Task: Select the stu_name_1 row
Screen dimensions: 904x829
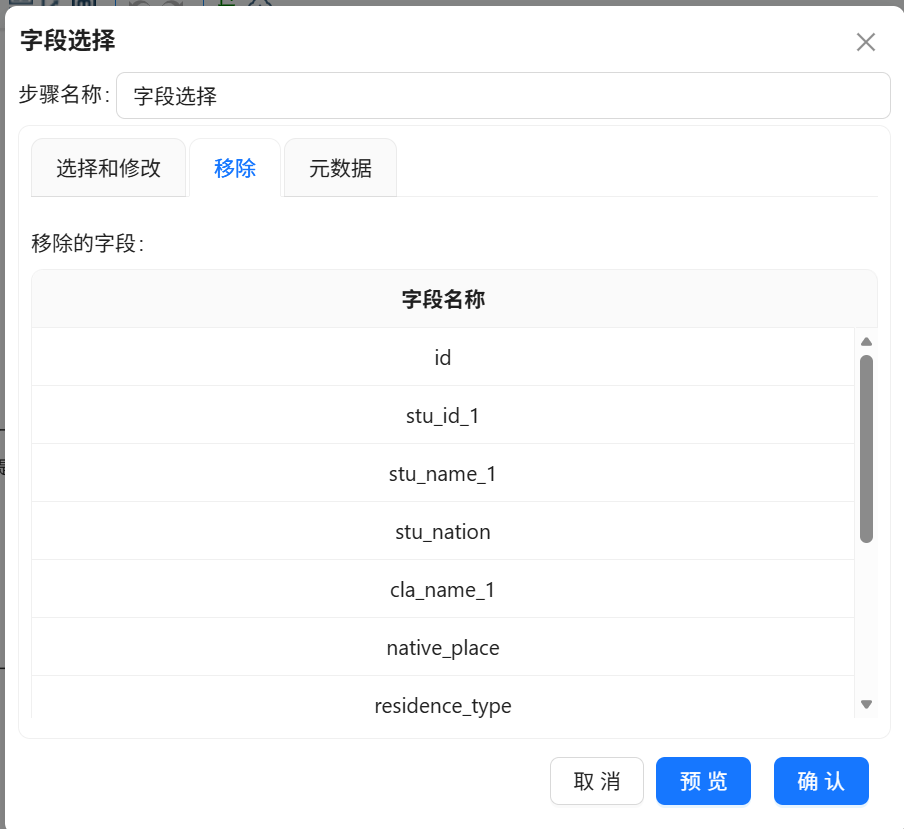Action: point(443,473)
